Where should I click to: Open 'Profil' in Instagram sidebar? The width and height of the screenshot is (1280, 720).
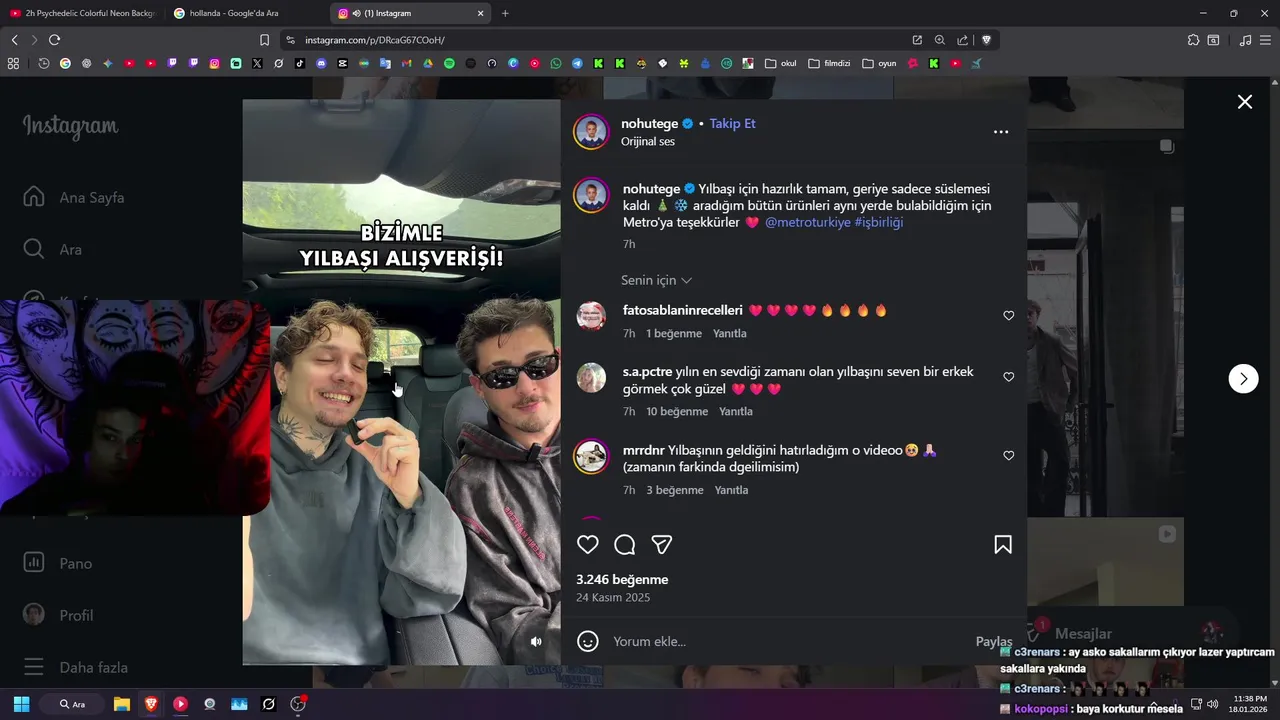(x=58, y=615)
